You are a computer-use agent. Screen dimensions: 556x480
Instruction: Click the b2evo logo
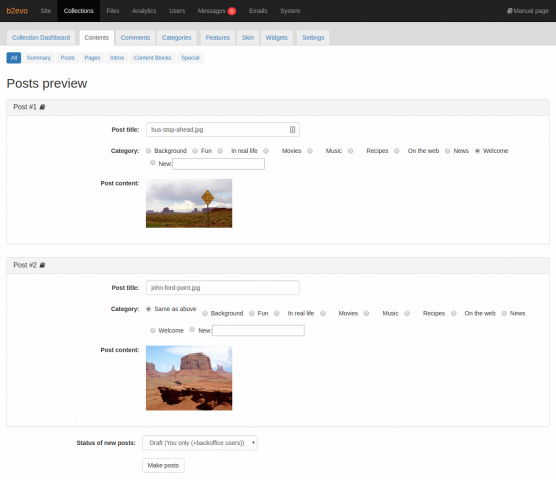(x=17, y=11)
